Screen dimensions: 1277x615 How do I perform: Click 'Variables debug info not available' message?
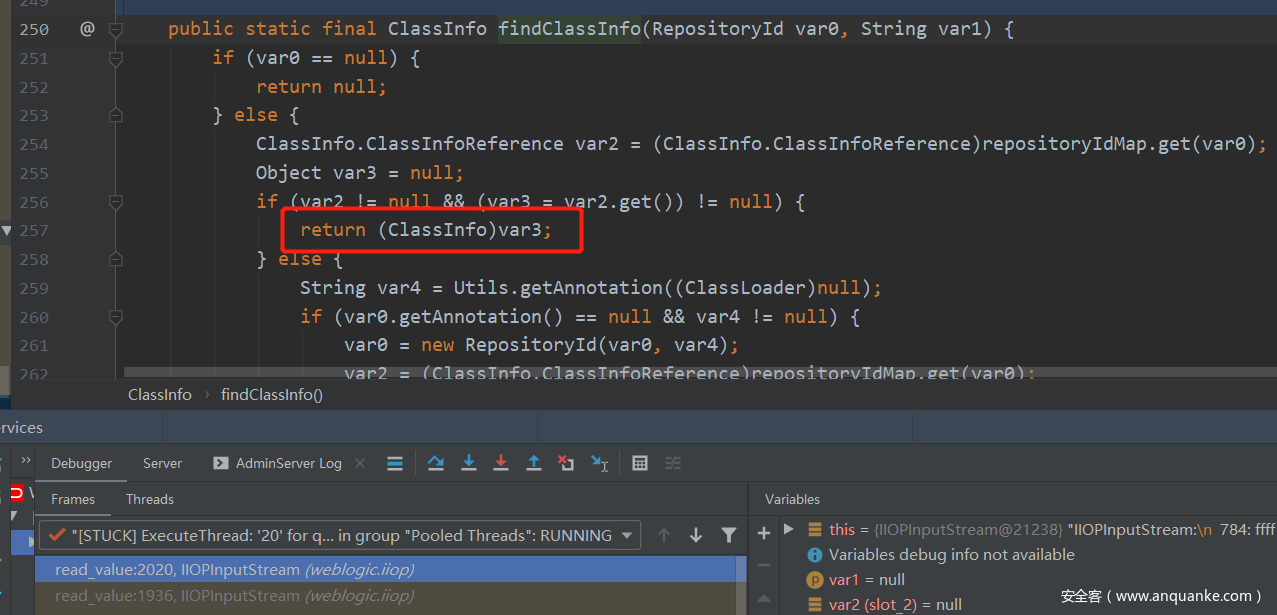click(951, 554)
